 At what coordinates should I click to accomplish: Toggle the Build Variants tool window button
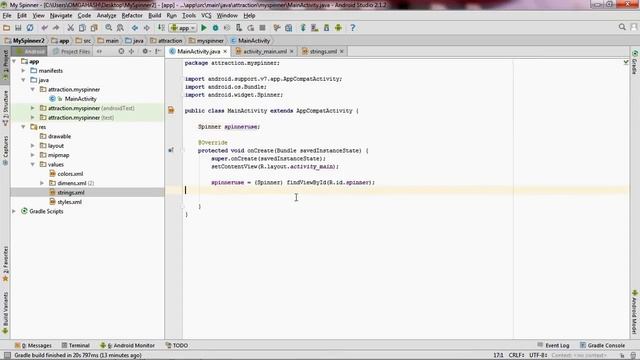5,313
